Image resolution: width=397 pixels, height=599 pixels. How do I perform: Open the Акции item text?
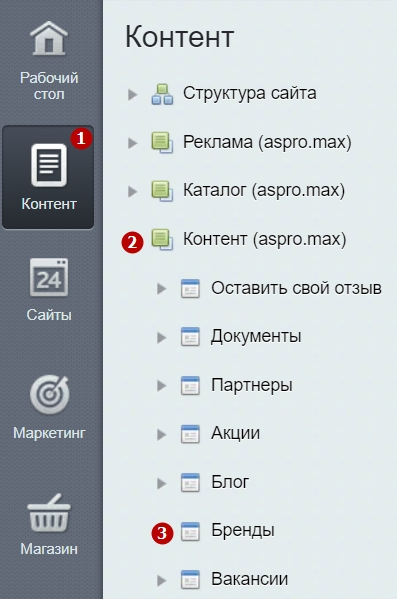pos(235,433)
